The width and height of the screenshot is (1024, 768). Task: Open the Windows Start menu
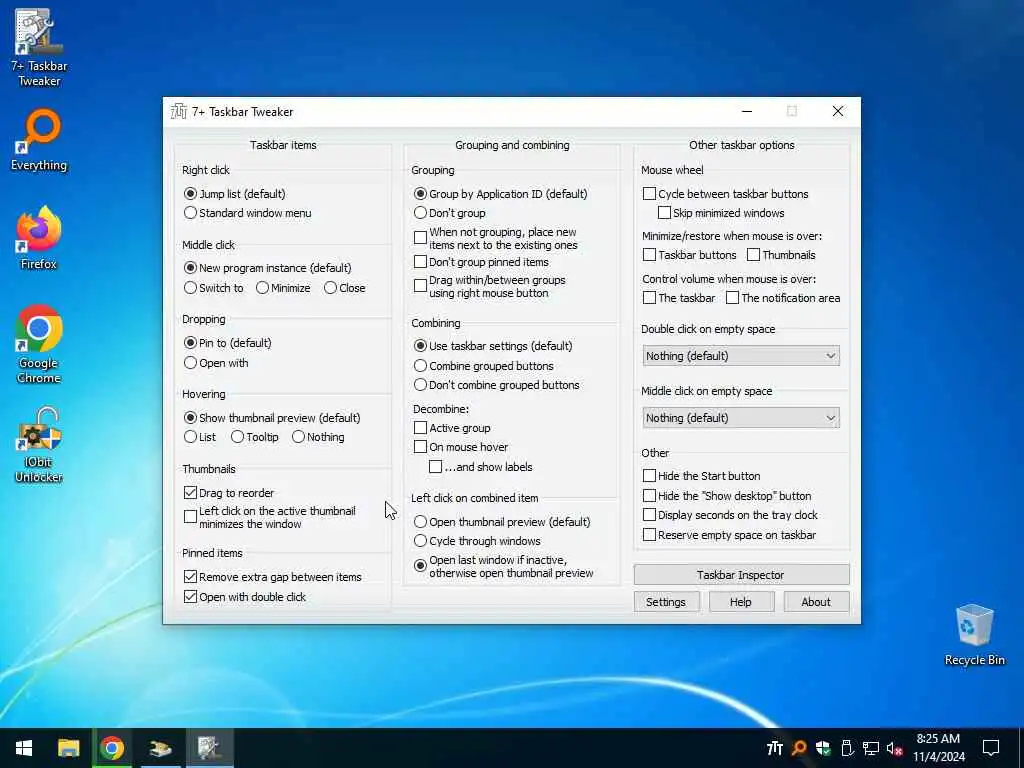click(24, 748)
